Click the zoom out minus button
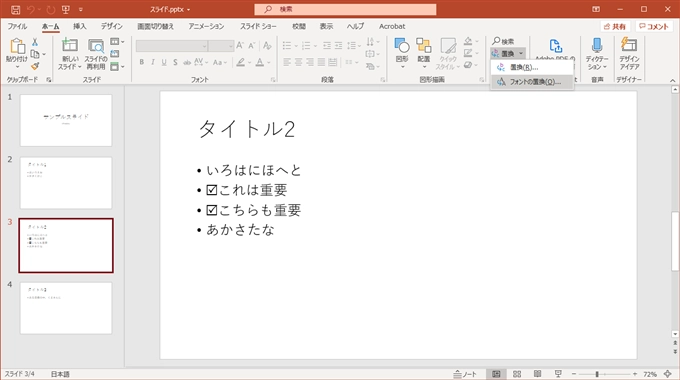This screenshot has height=380, width=680. tap(574, 374)
